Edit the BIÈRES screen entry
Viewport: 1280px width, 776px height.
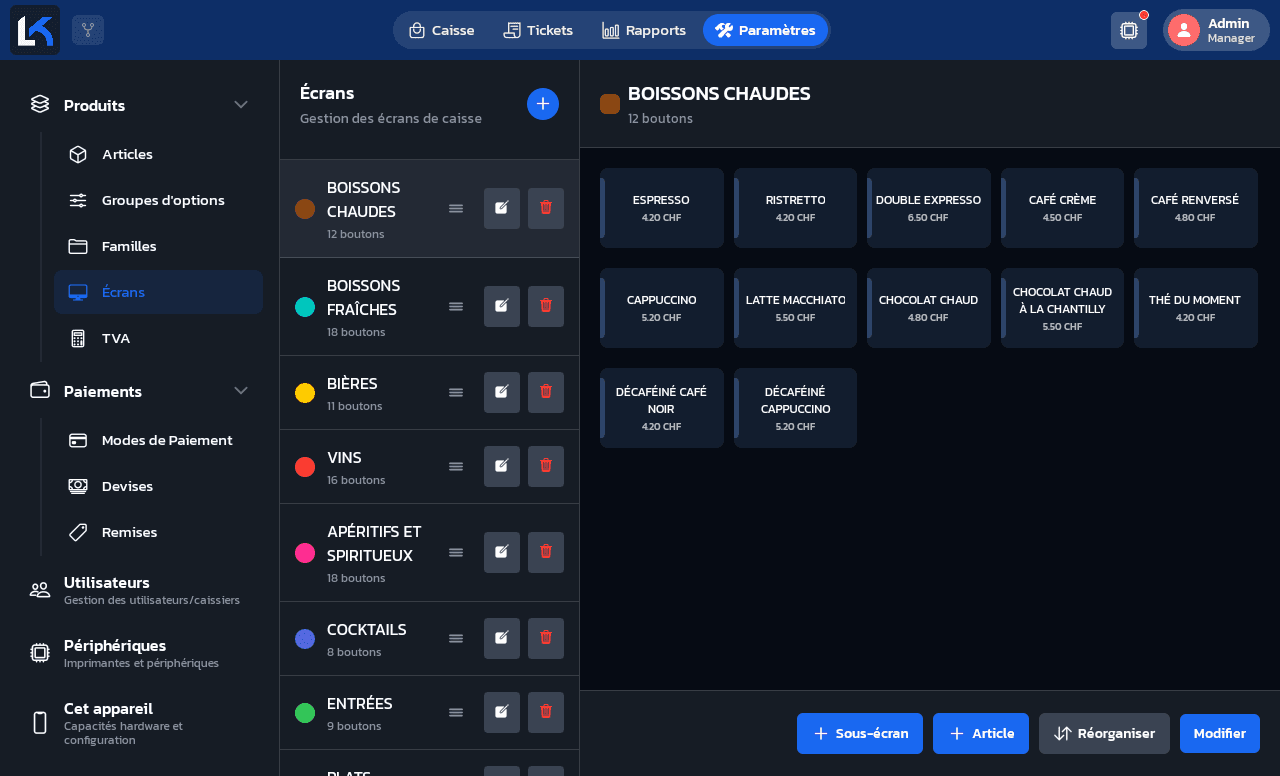point(502,392)
